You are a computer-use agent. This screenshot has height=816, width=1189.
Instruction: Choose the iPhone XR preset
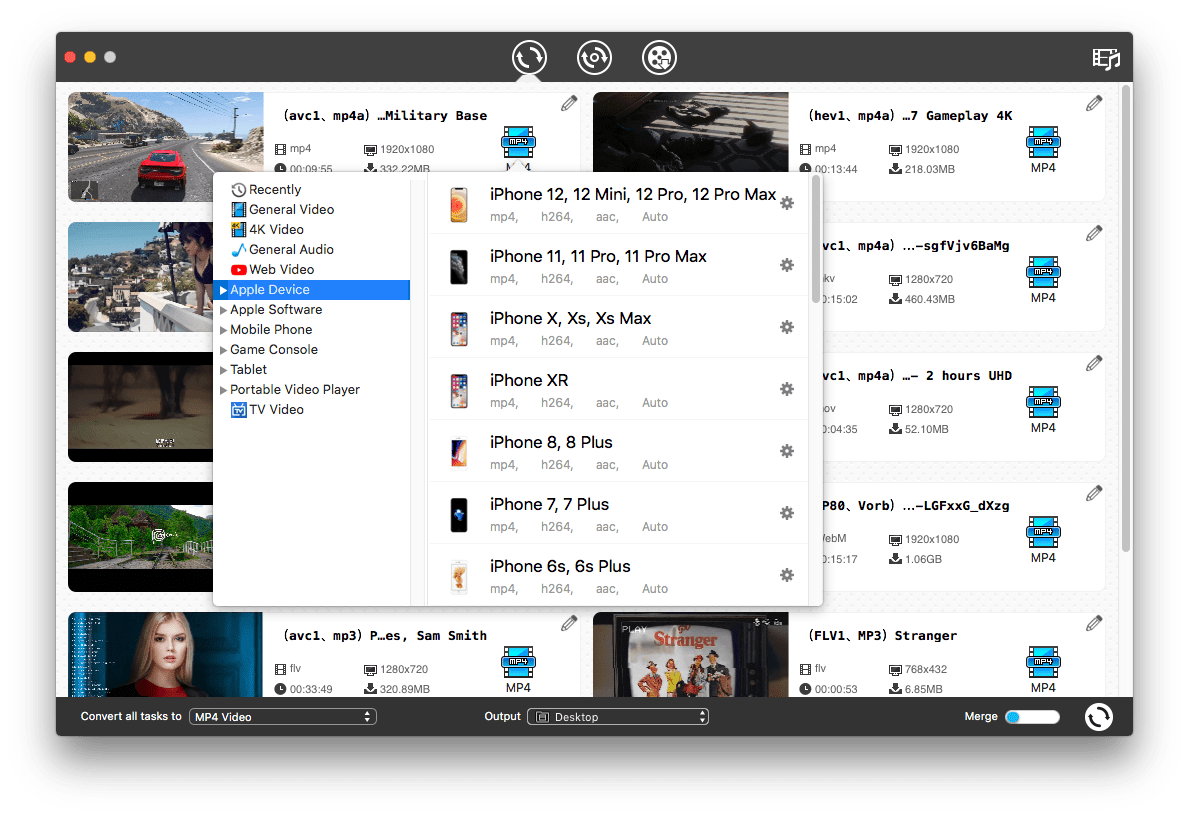click(618, 390)
